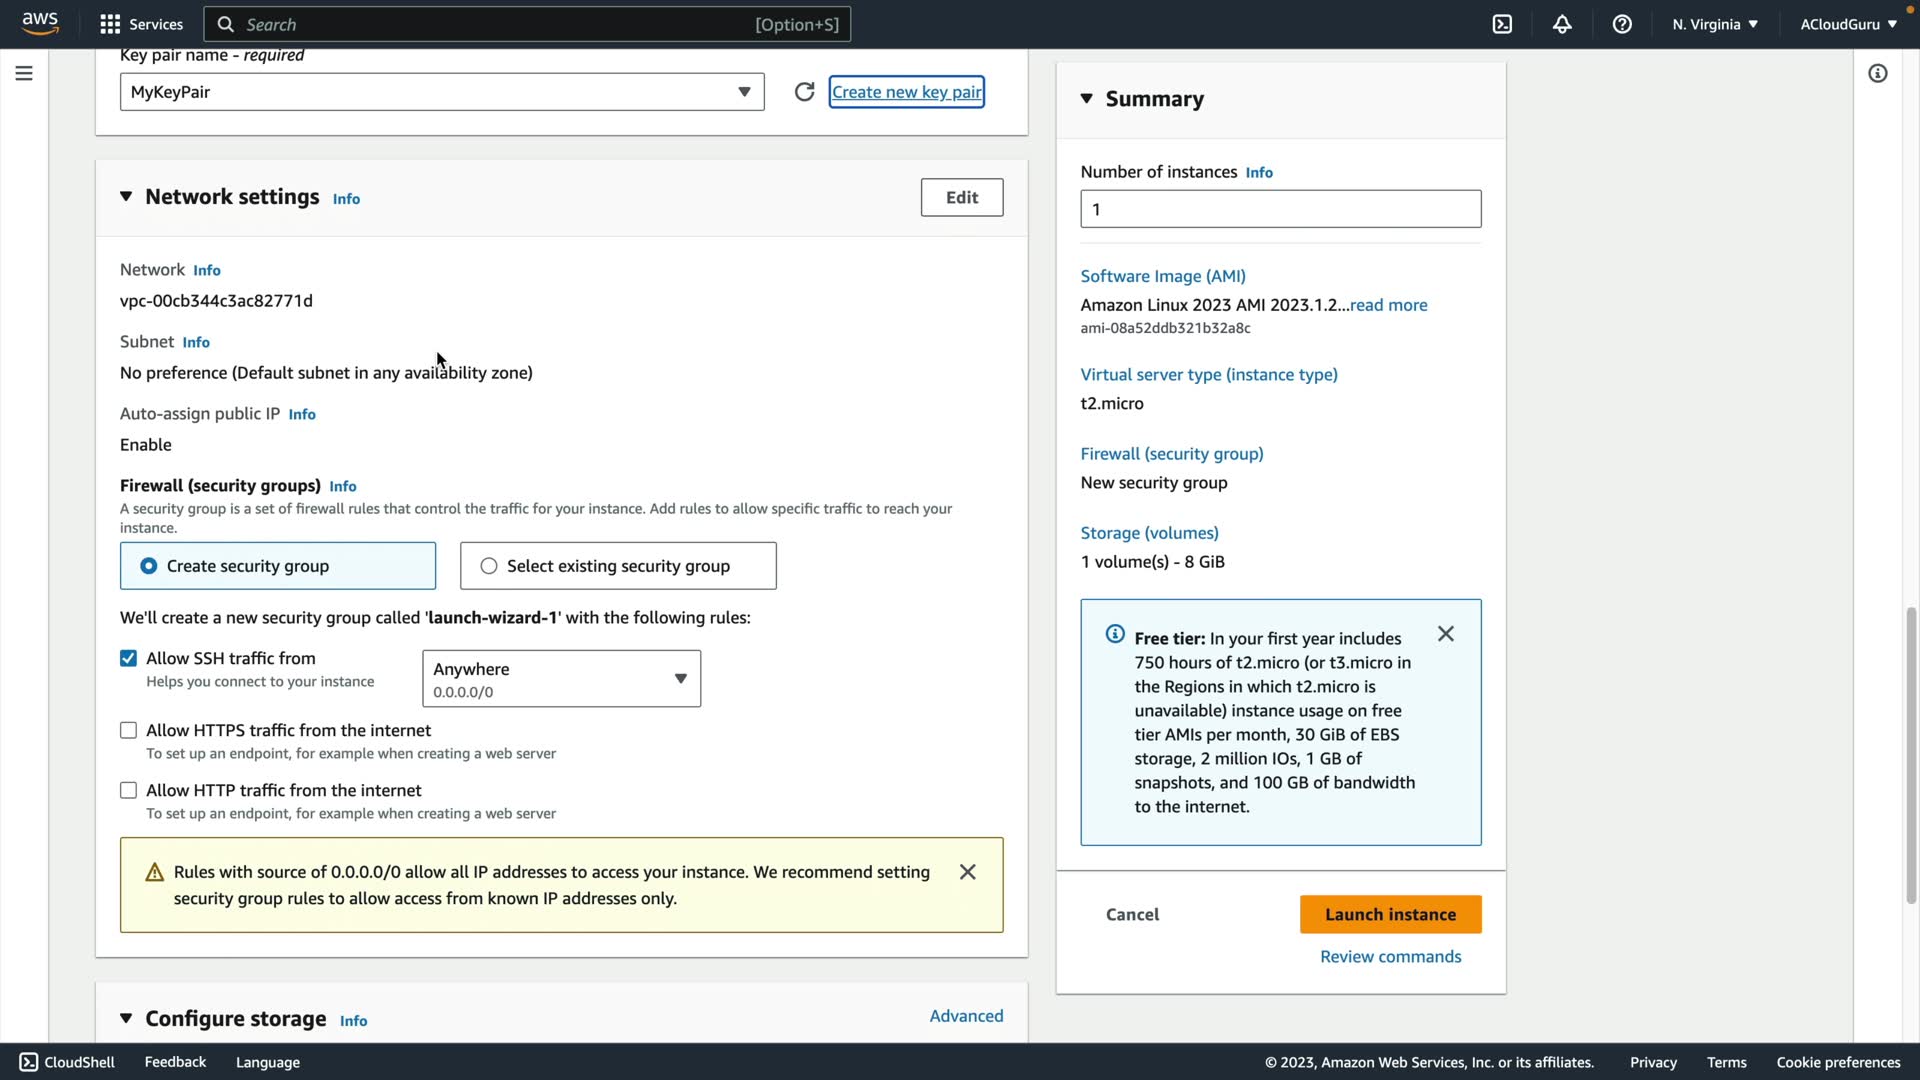
Task: Open the Services menu
Action: pos(141,24)
